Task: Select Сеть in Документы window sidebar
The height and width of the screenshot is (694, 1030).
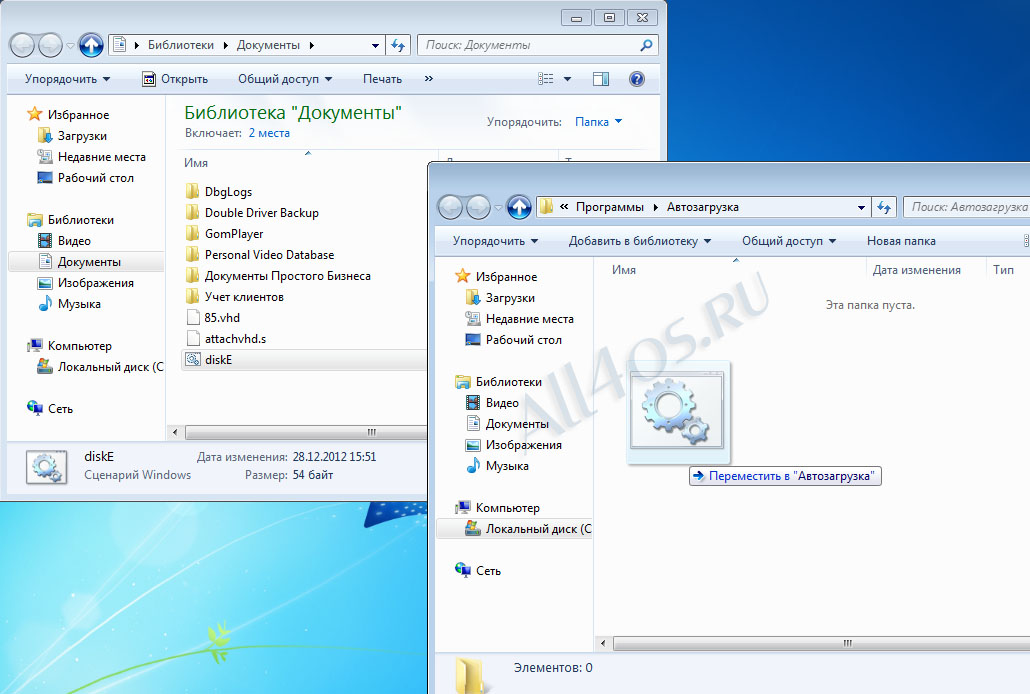Action: [x=50, y=409]
